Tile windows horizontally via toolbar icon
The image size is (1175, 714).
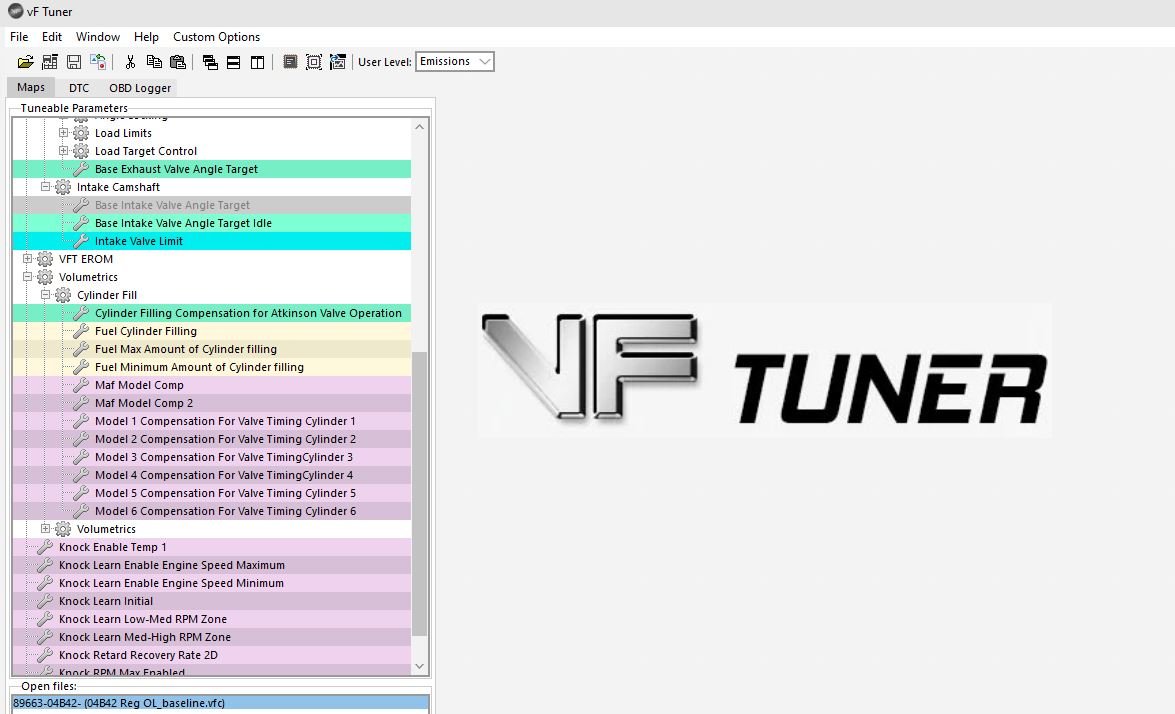point(234,62)
